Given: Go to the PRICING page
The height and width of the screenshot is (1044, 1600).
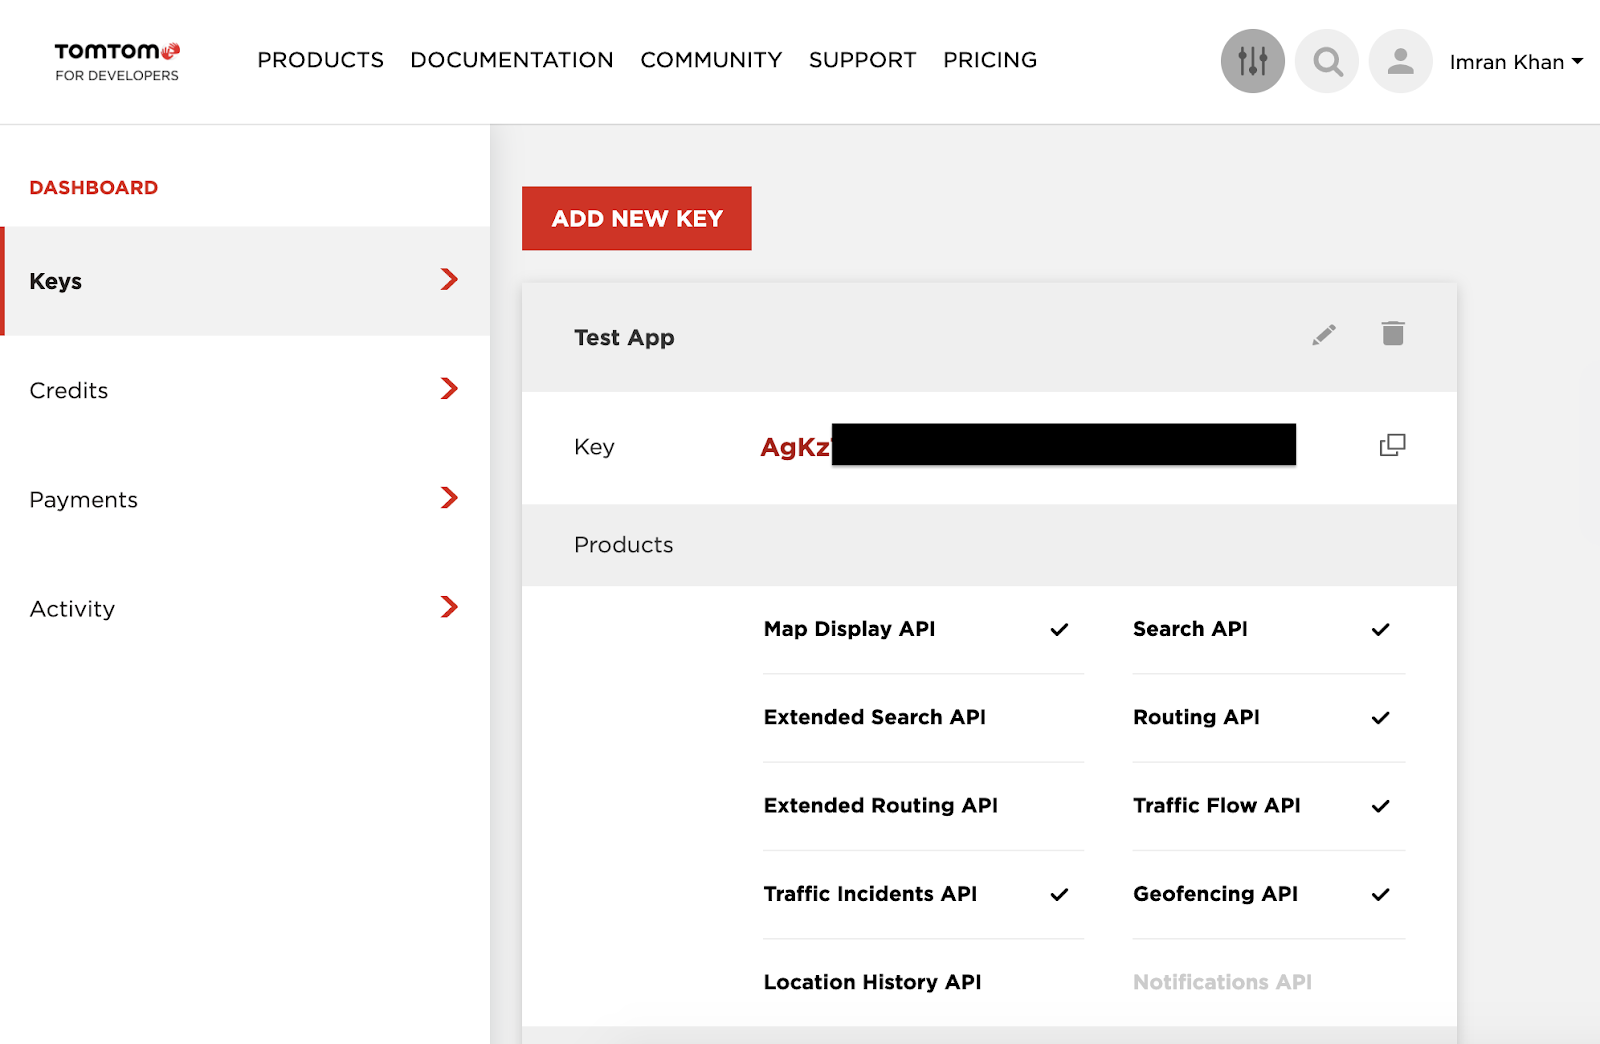Looking at the screenshot, I should tap(990, 60).
